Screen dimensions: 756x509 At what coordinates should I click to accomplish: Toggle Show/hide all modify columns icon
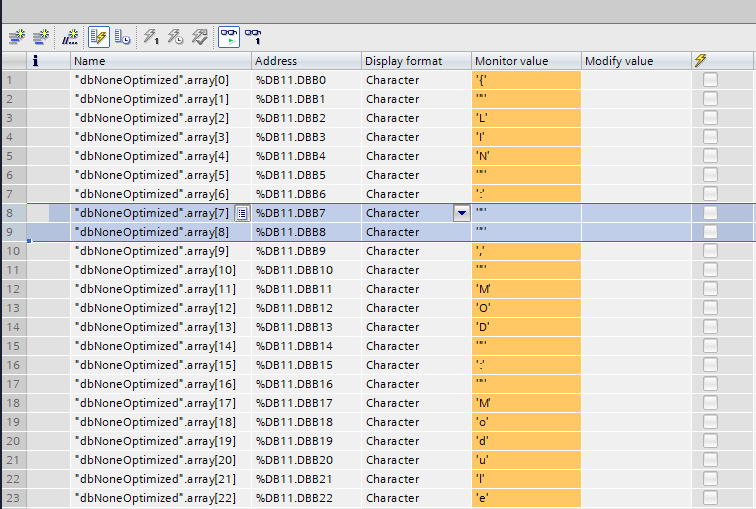99,37
